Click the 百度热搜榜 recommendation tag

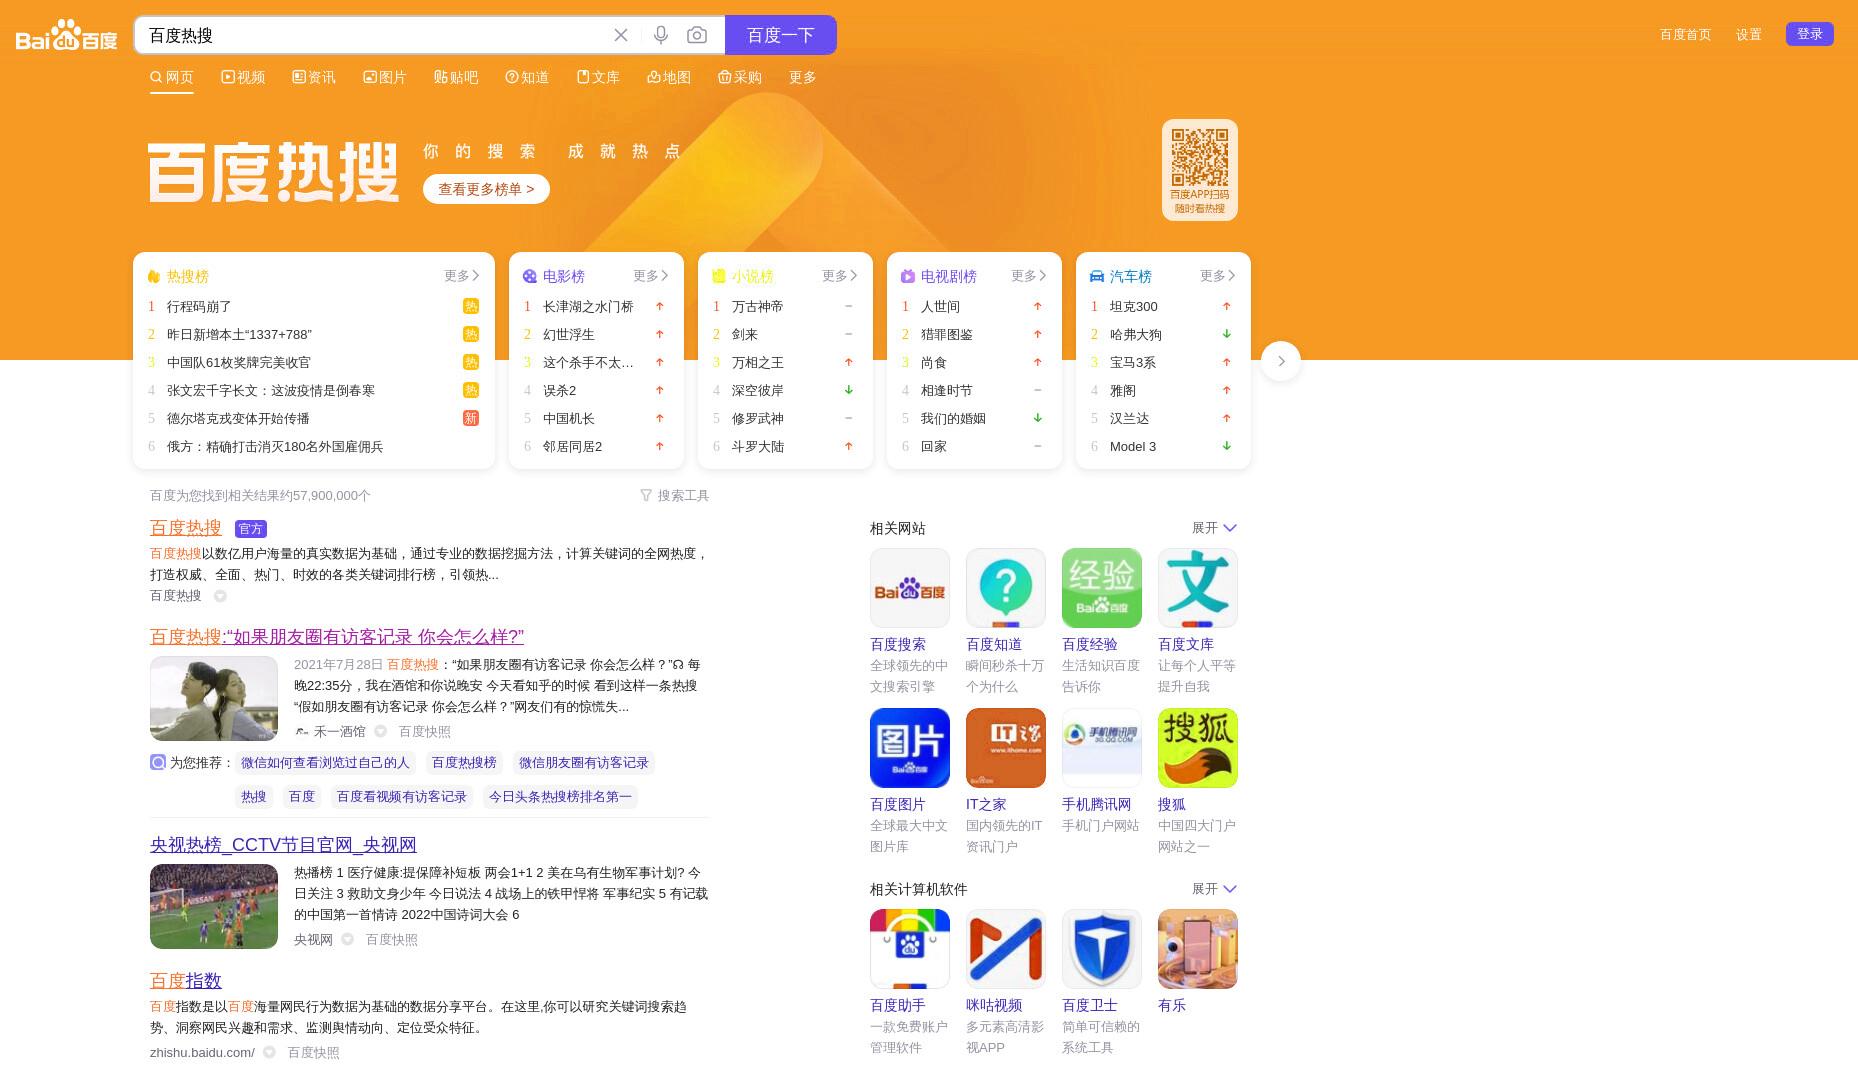tap(464, 763)
